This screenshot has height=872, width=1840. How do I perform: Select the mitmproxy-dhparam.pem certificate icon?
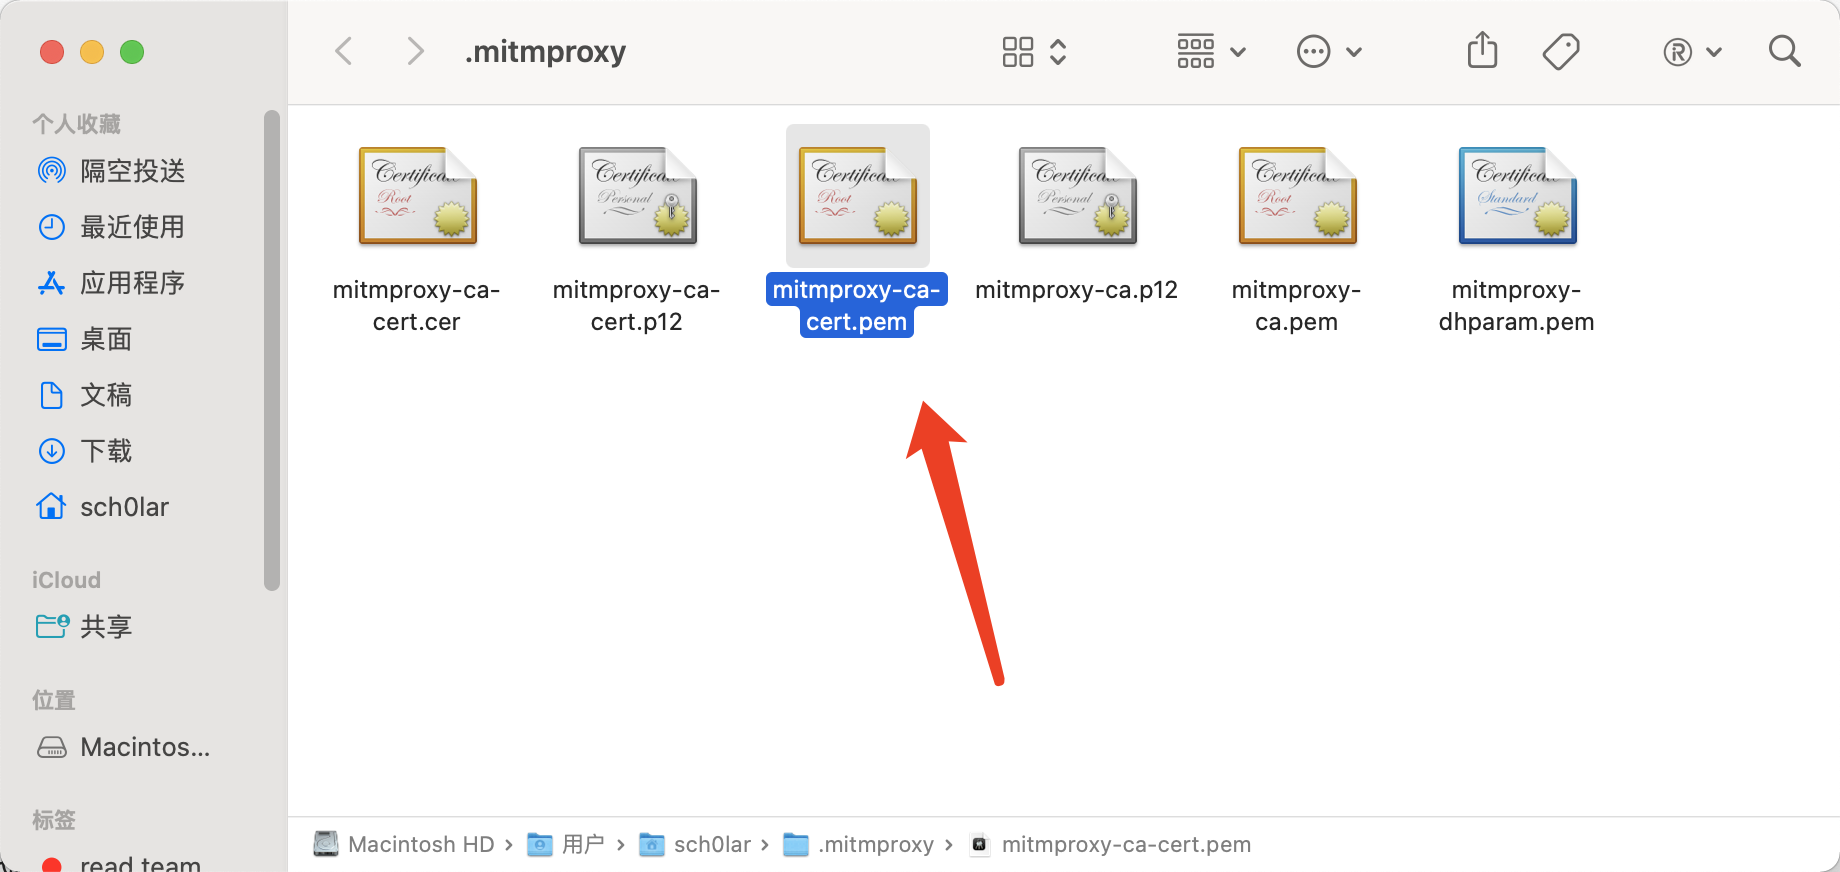pyautogui.click(x=1517, y=196)
